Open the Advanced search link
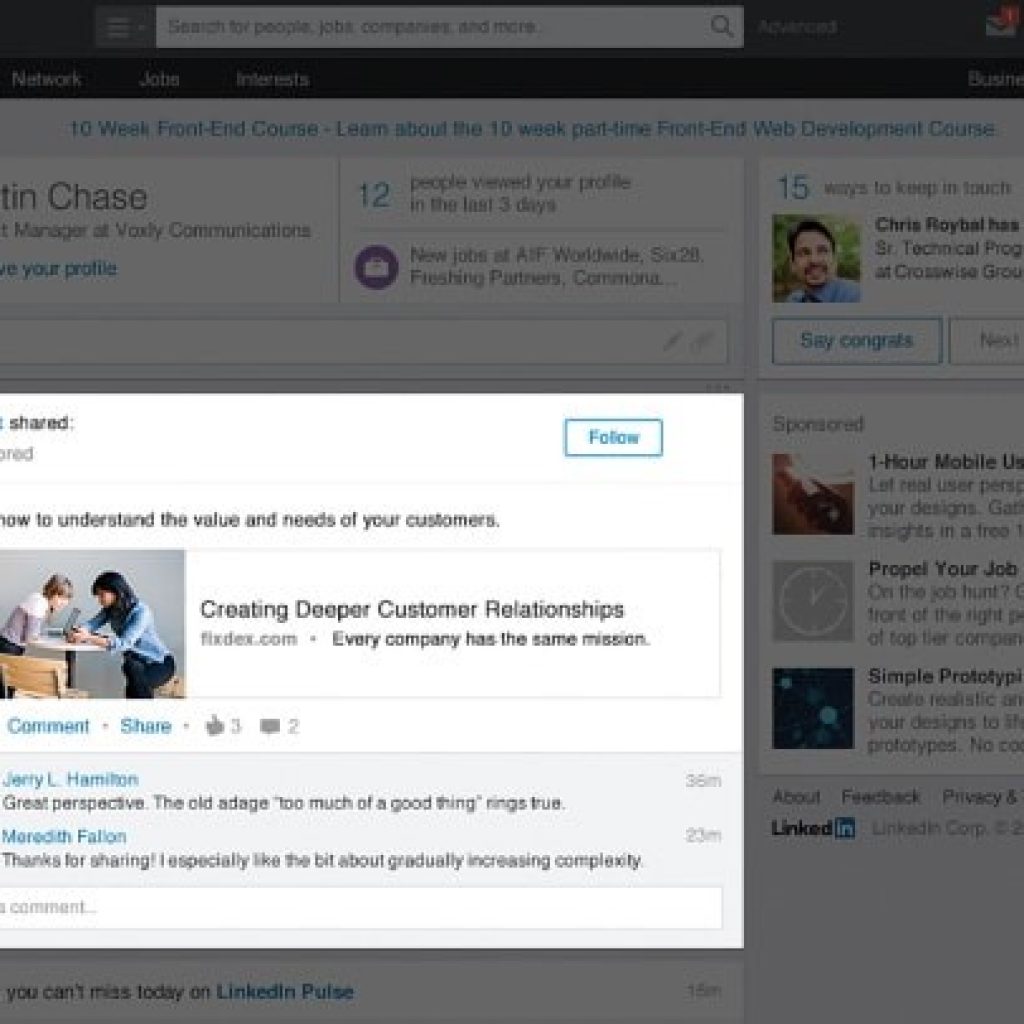Image resolution: width=1024 pixels, height=1024 pixels. pos(797,27)
